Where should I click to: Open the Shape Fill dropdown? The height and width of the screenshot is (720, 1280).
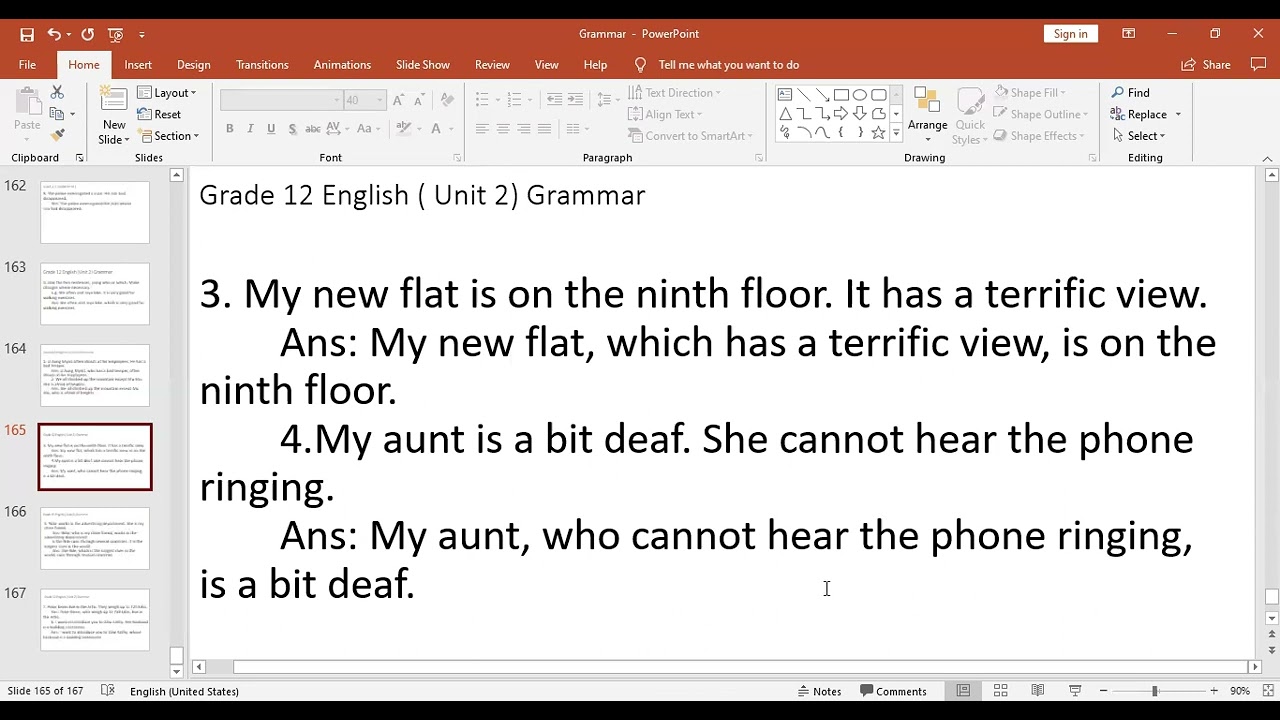point(1030,93)
